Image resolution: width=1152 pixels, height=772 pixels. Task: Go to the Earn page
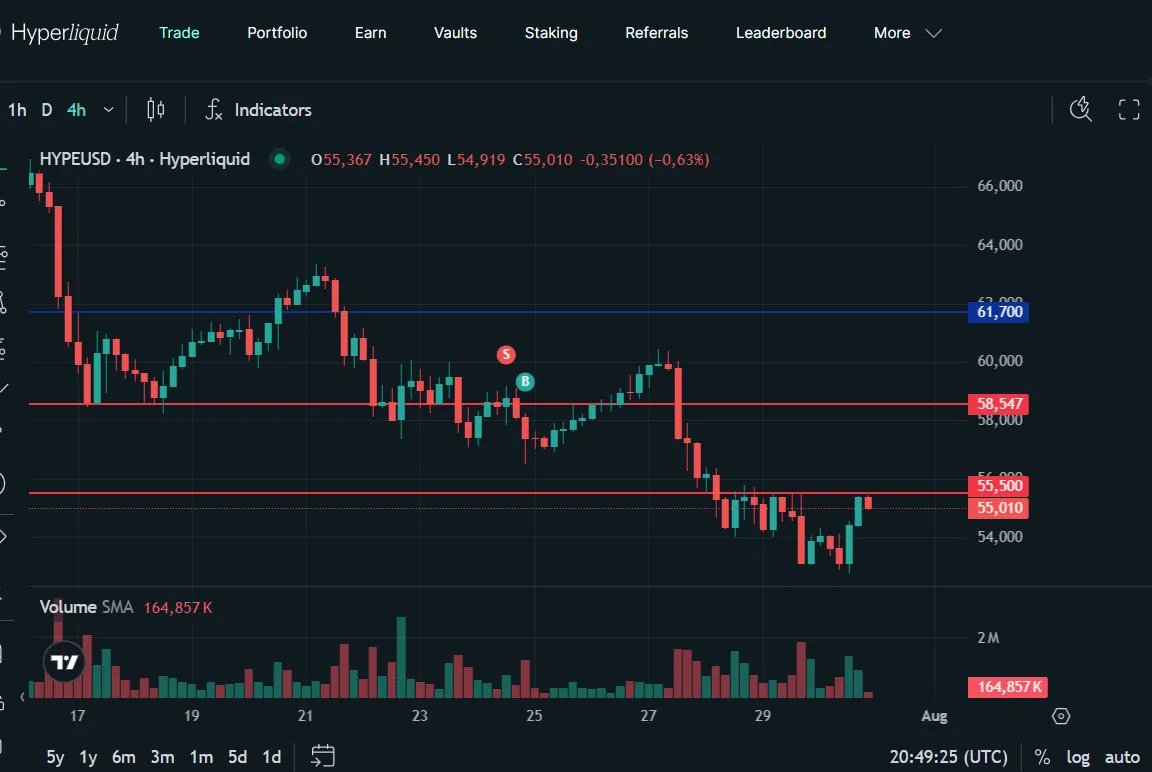coord(370,33)
